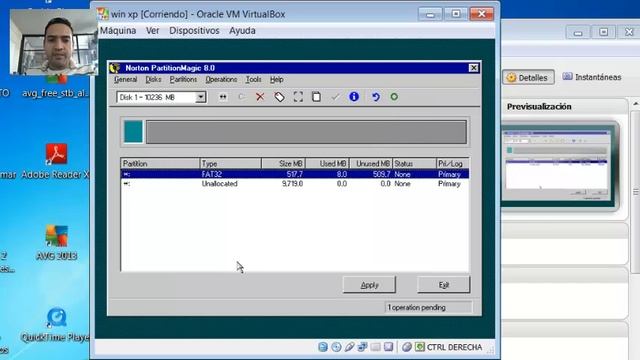Click the CTRL DERECHA host key label
The height and width of the screenshot is (360, 640).
coord(454,347)
